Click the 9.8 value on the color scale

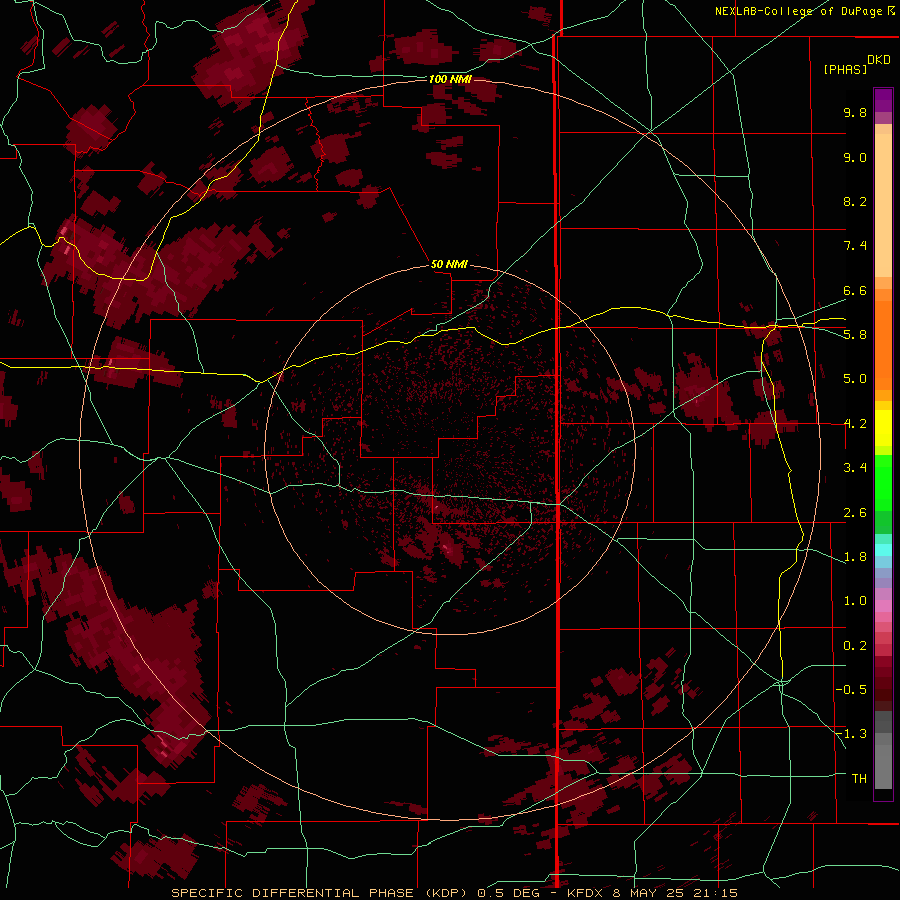[855, 112]
